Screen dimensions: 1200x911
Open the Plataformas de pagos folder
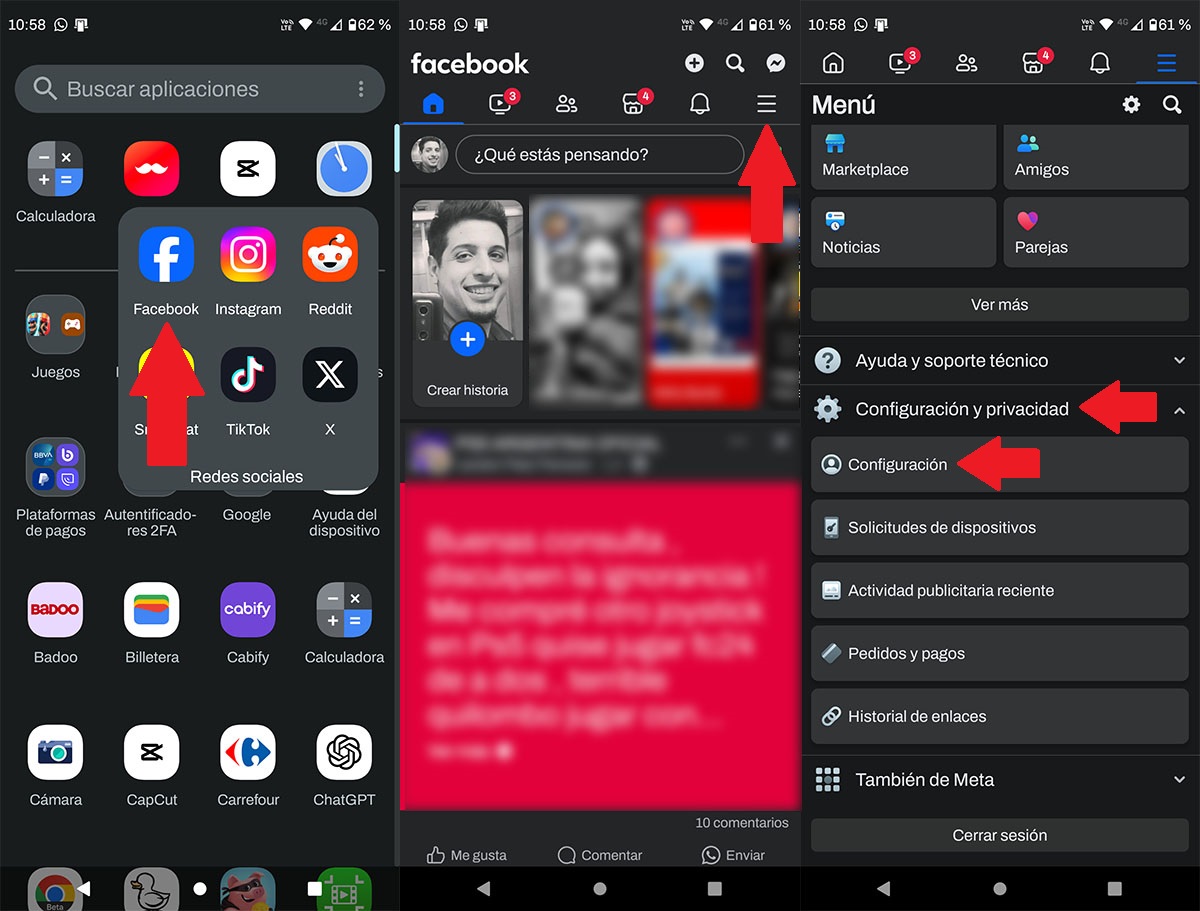tap(55, 467)
